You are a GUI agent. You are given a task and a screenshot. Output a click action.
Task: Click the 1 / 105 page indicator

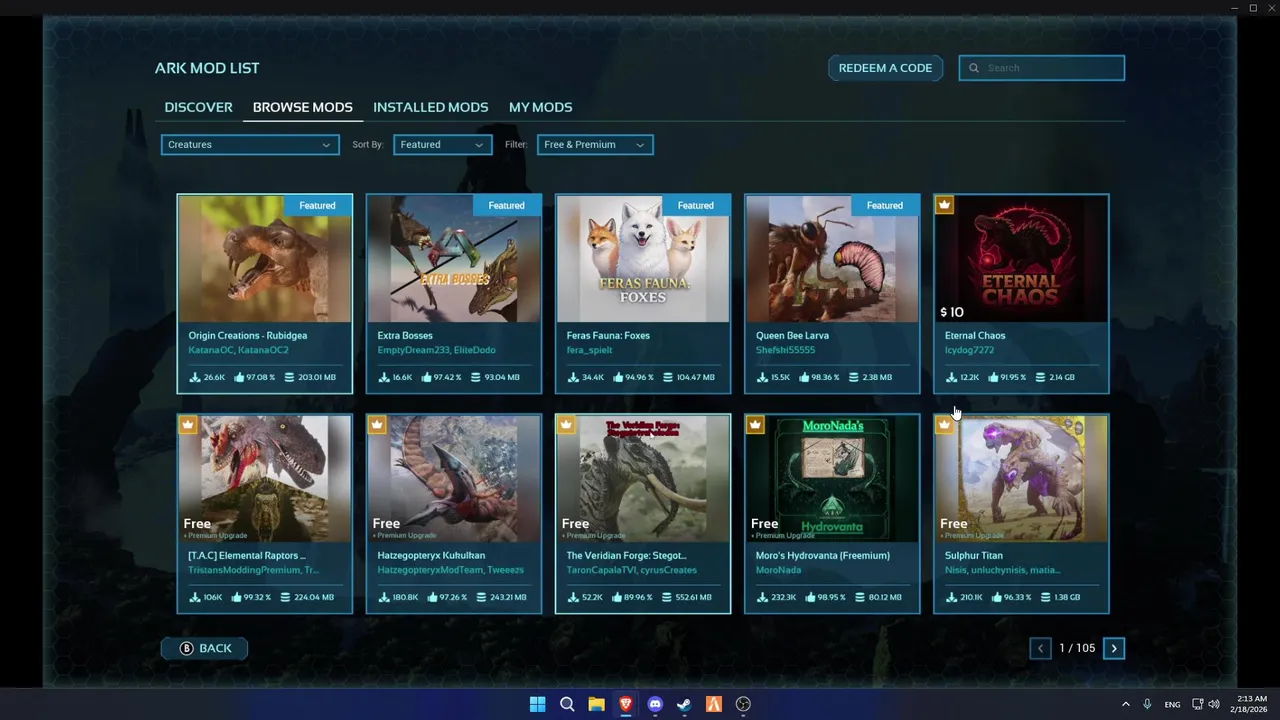tap(1077, 648)
